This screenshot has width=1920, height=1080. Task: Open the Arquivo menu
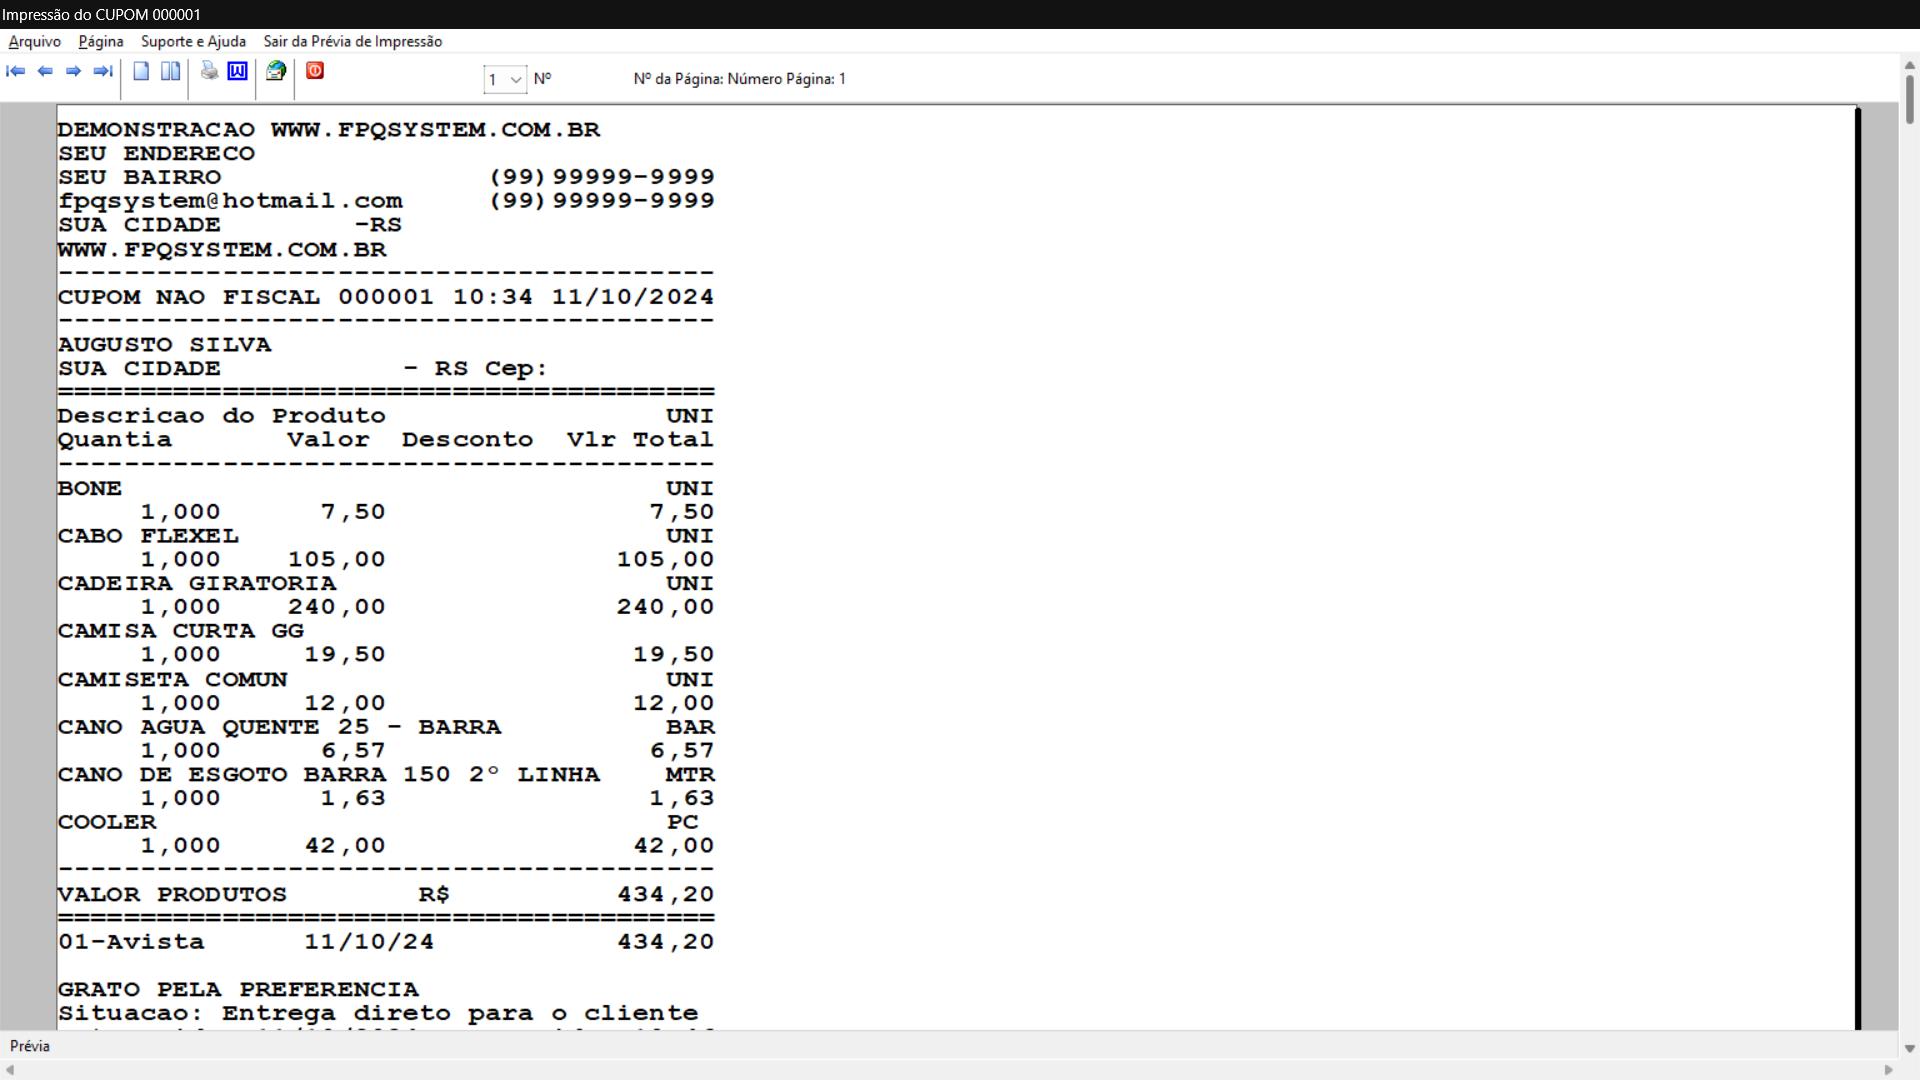35,41
